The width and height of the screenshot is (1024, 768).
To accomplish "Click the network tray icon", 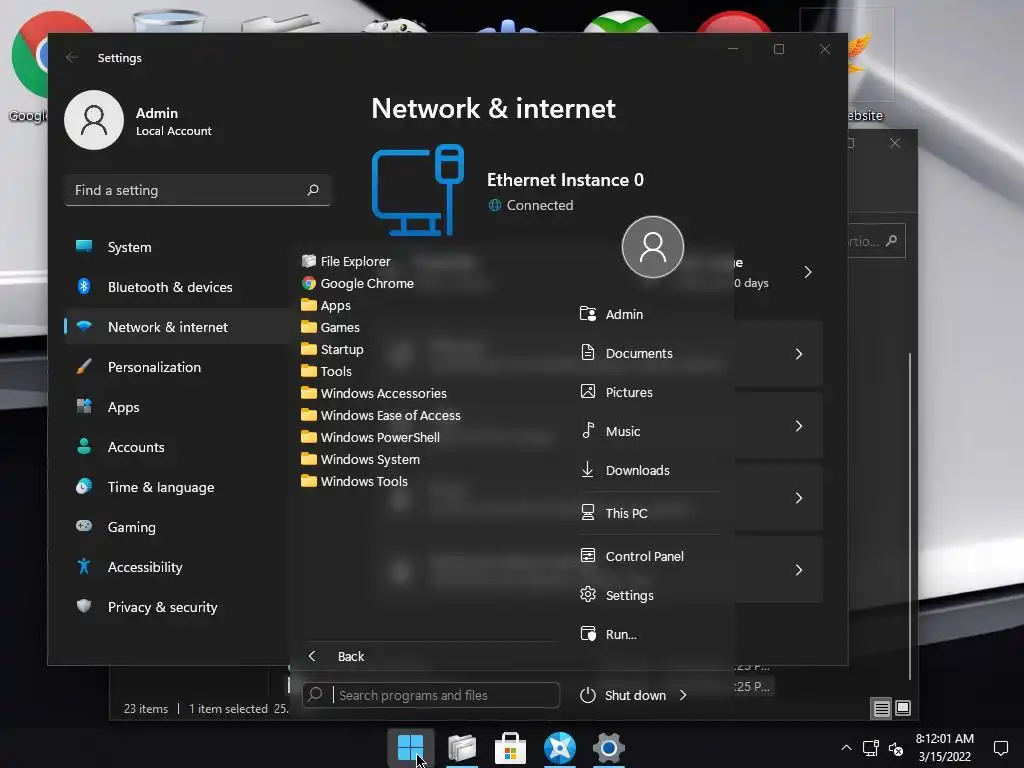I will pyautogui.click(x=871, y=748).
